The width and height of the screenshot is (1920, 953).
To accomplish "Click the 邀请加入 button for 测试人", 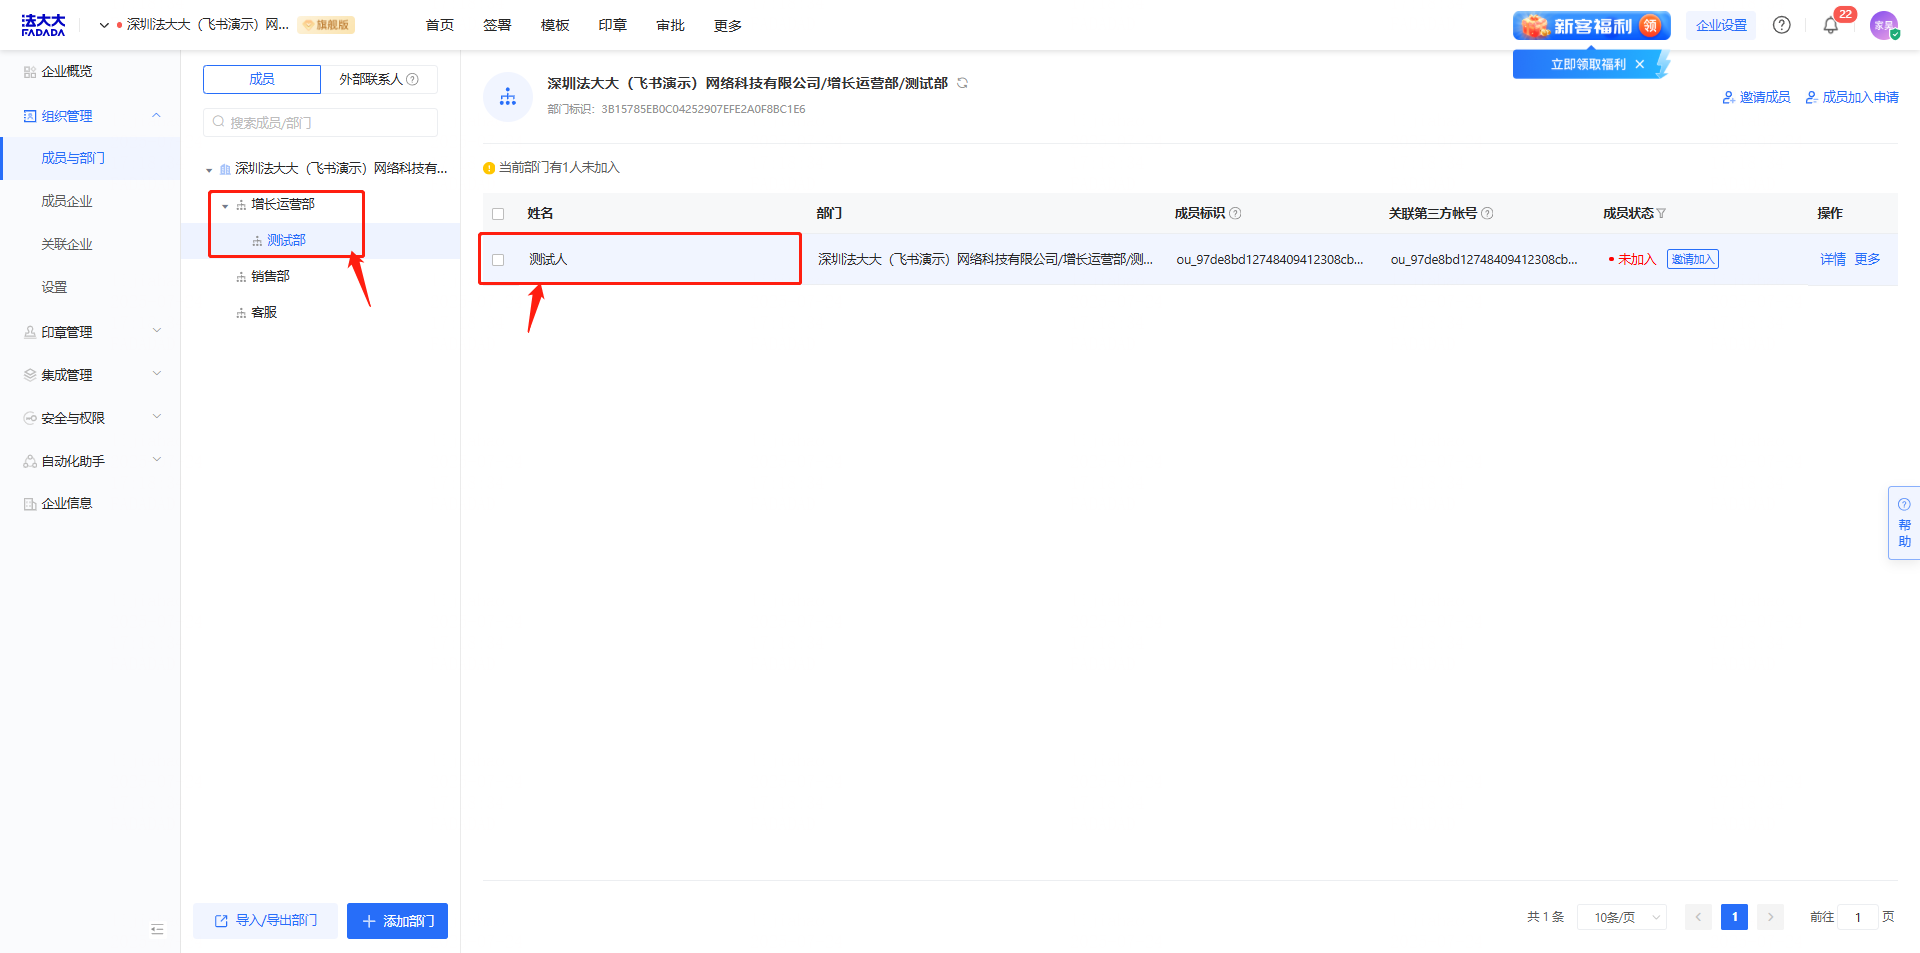I will pos(1692,260).
